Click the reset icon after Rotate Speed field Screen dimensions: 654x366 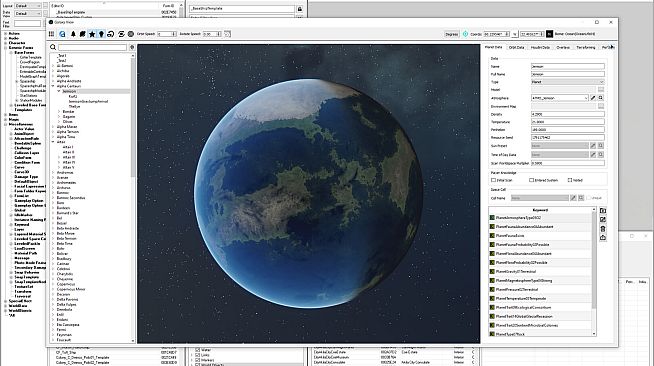tap(227, 34)
